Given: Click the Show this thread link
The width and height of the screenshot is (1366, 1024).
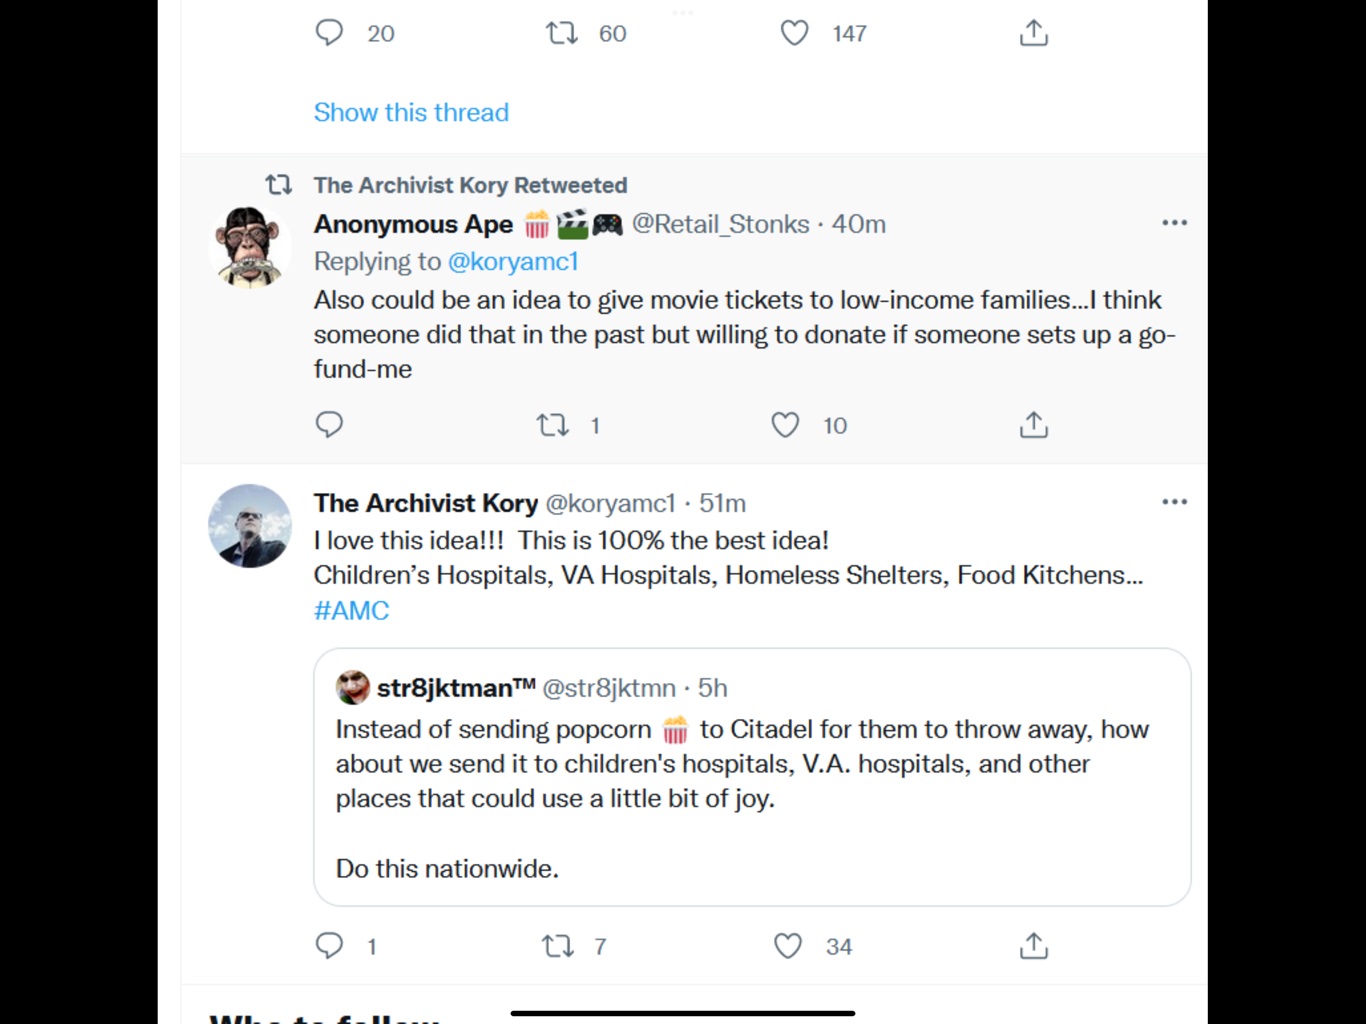Looking at the screenshot, I should tap(411, 112).
